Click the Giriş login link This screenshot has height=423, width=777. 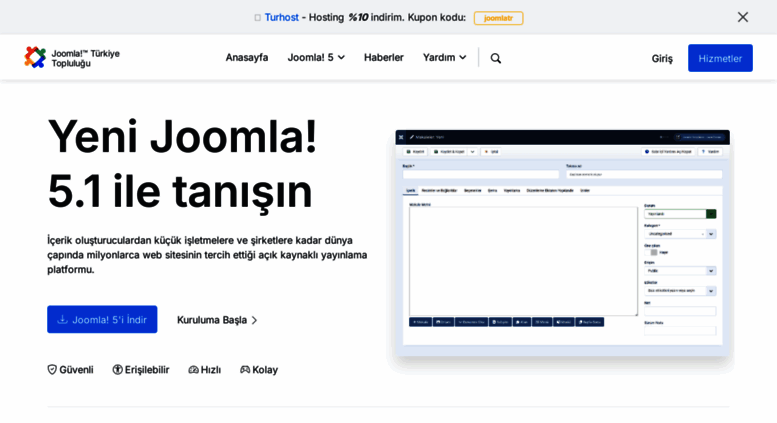click(662, 58)
